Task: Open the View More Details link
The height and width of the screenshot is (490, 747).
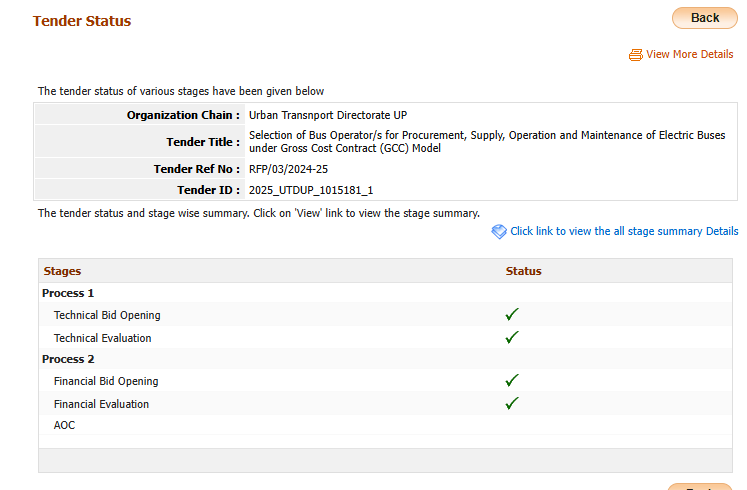Action: (x=689, y=54)
